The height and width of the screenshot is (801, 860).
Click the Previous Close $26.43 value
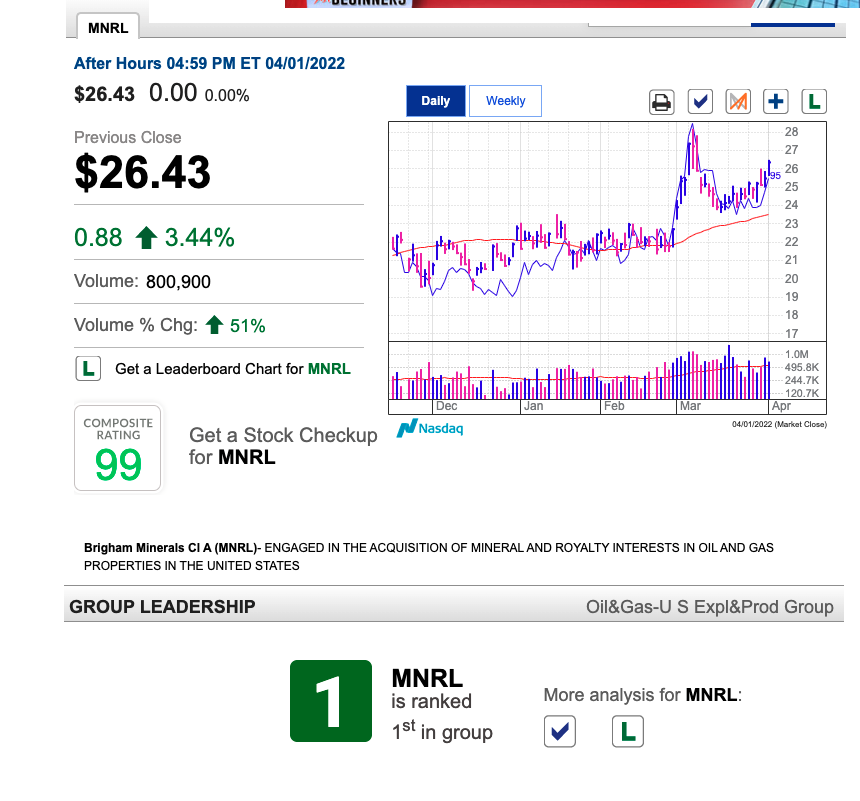143,172
